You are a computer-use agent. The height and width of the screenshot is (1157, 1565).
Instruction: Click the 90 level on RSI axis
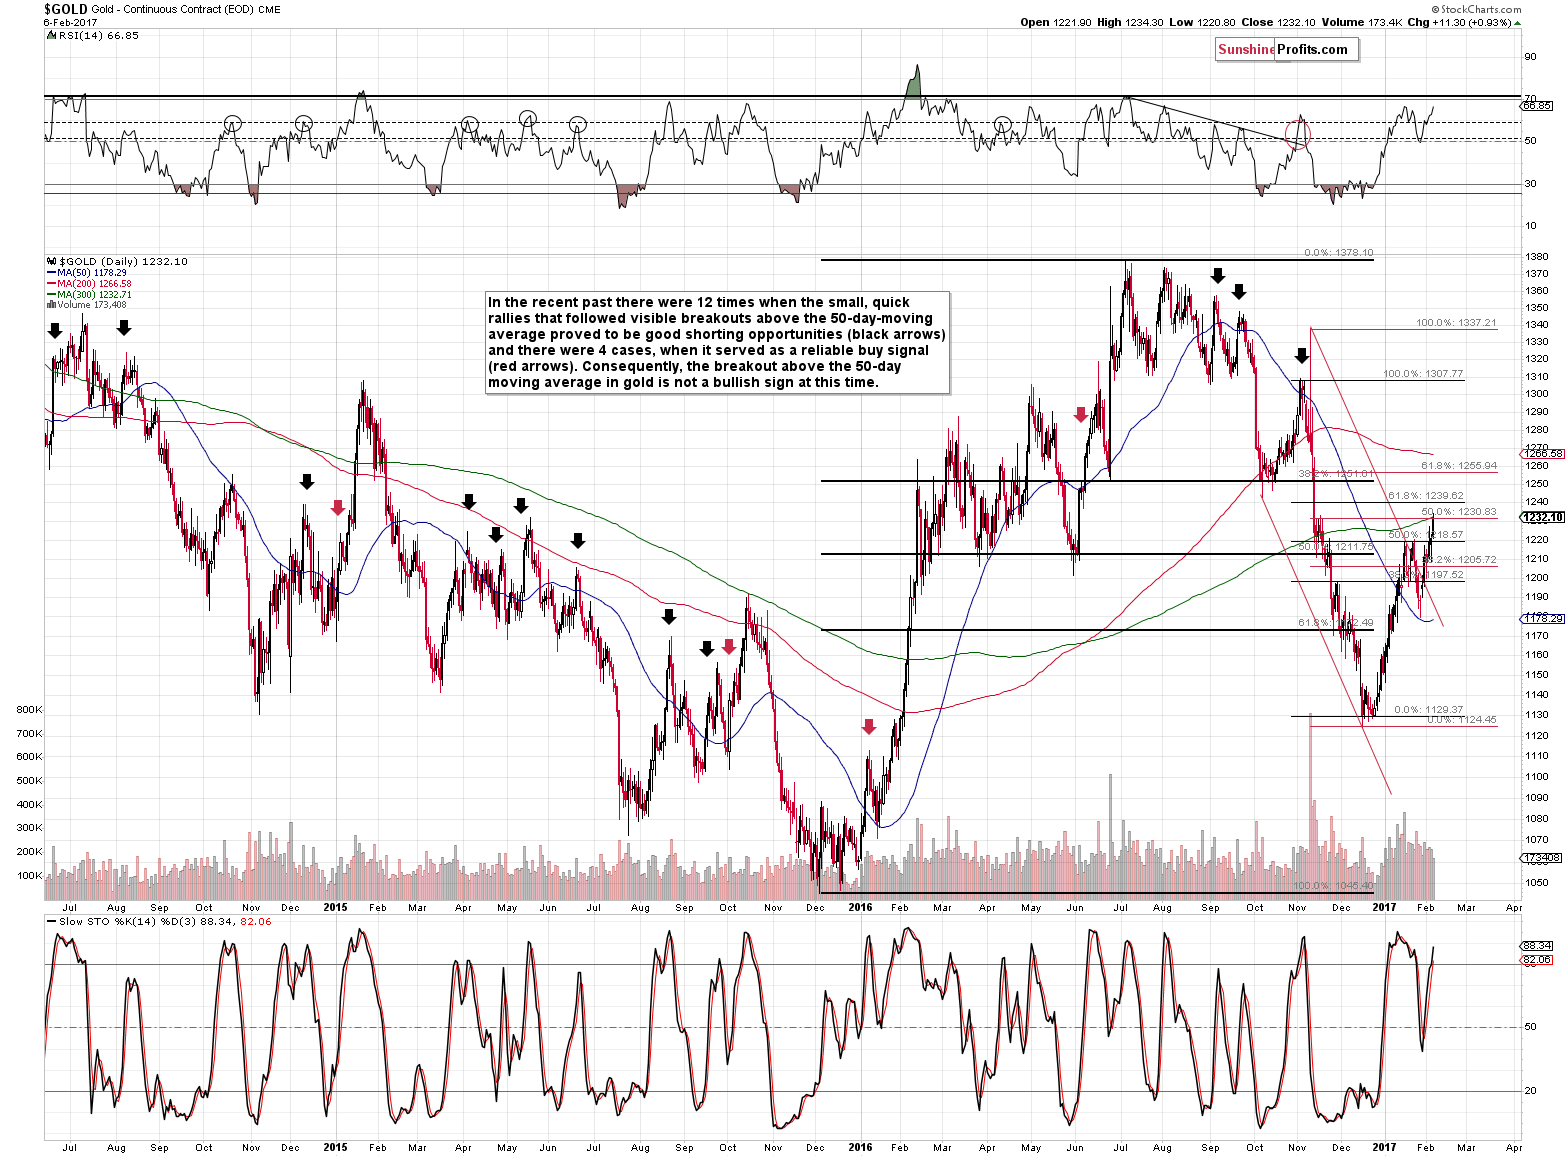pos(1530,57)
